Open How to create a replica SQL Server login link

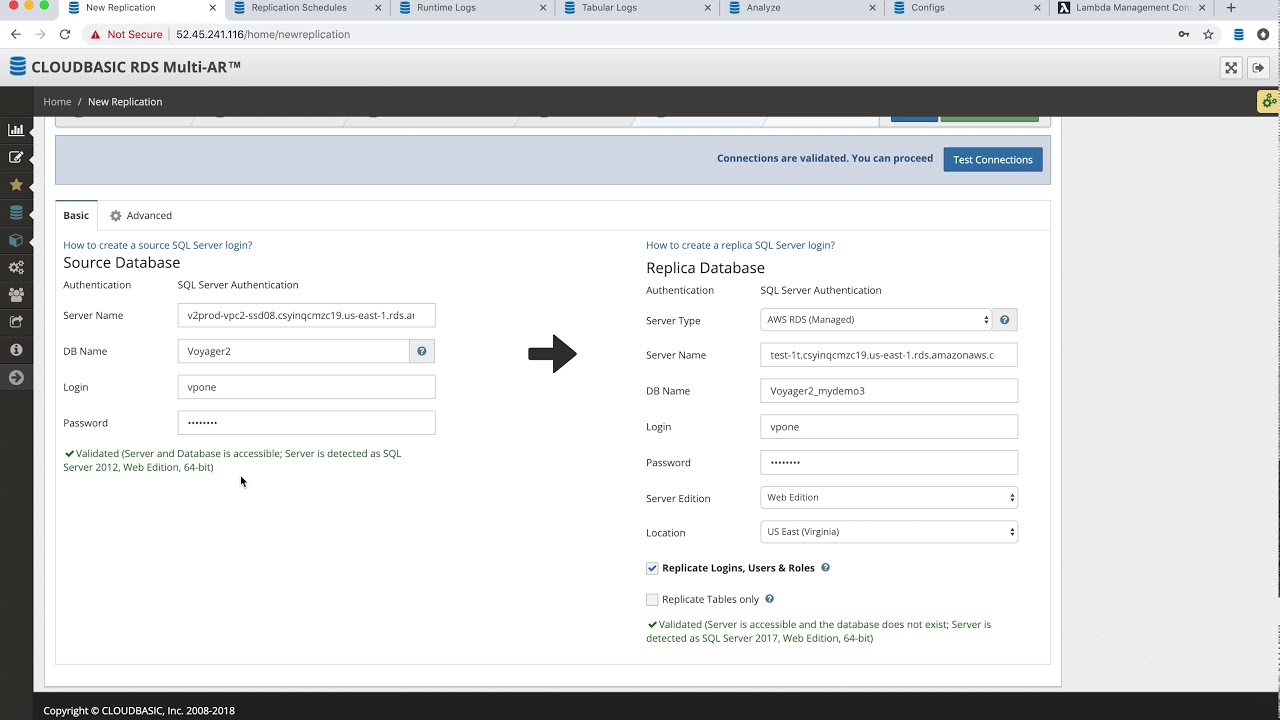pos(740,245)
